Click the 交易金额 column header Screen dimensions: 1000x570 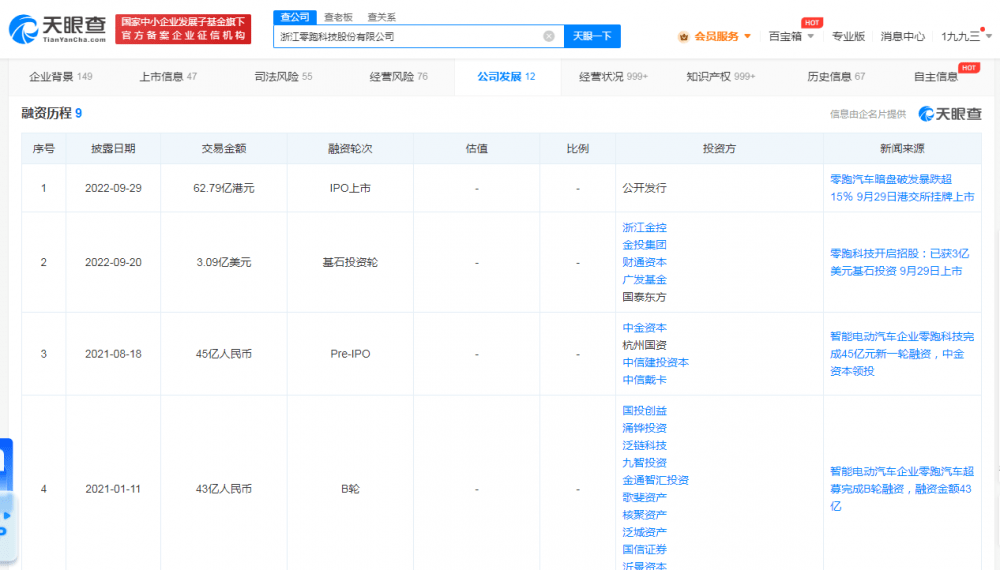pos(224,149)
